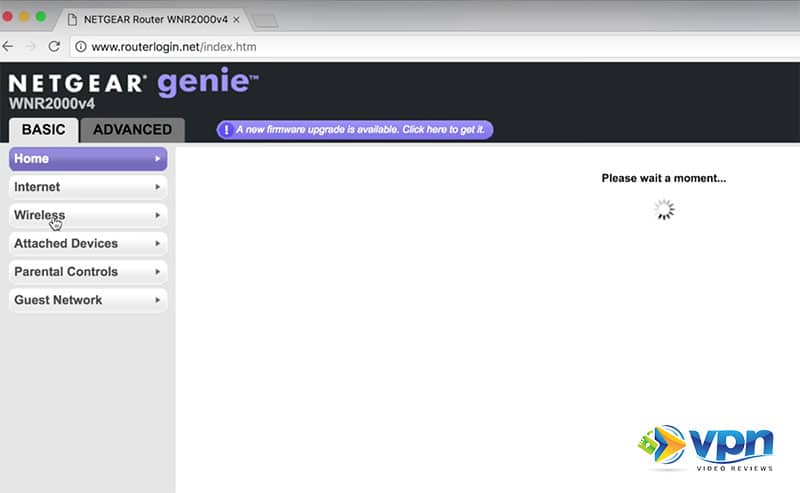Click the exclamation icon in firmware notice
The height and width of the screenshot is (493, 800).
226,130
